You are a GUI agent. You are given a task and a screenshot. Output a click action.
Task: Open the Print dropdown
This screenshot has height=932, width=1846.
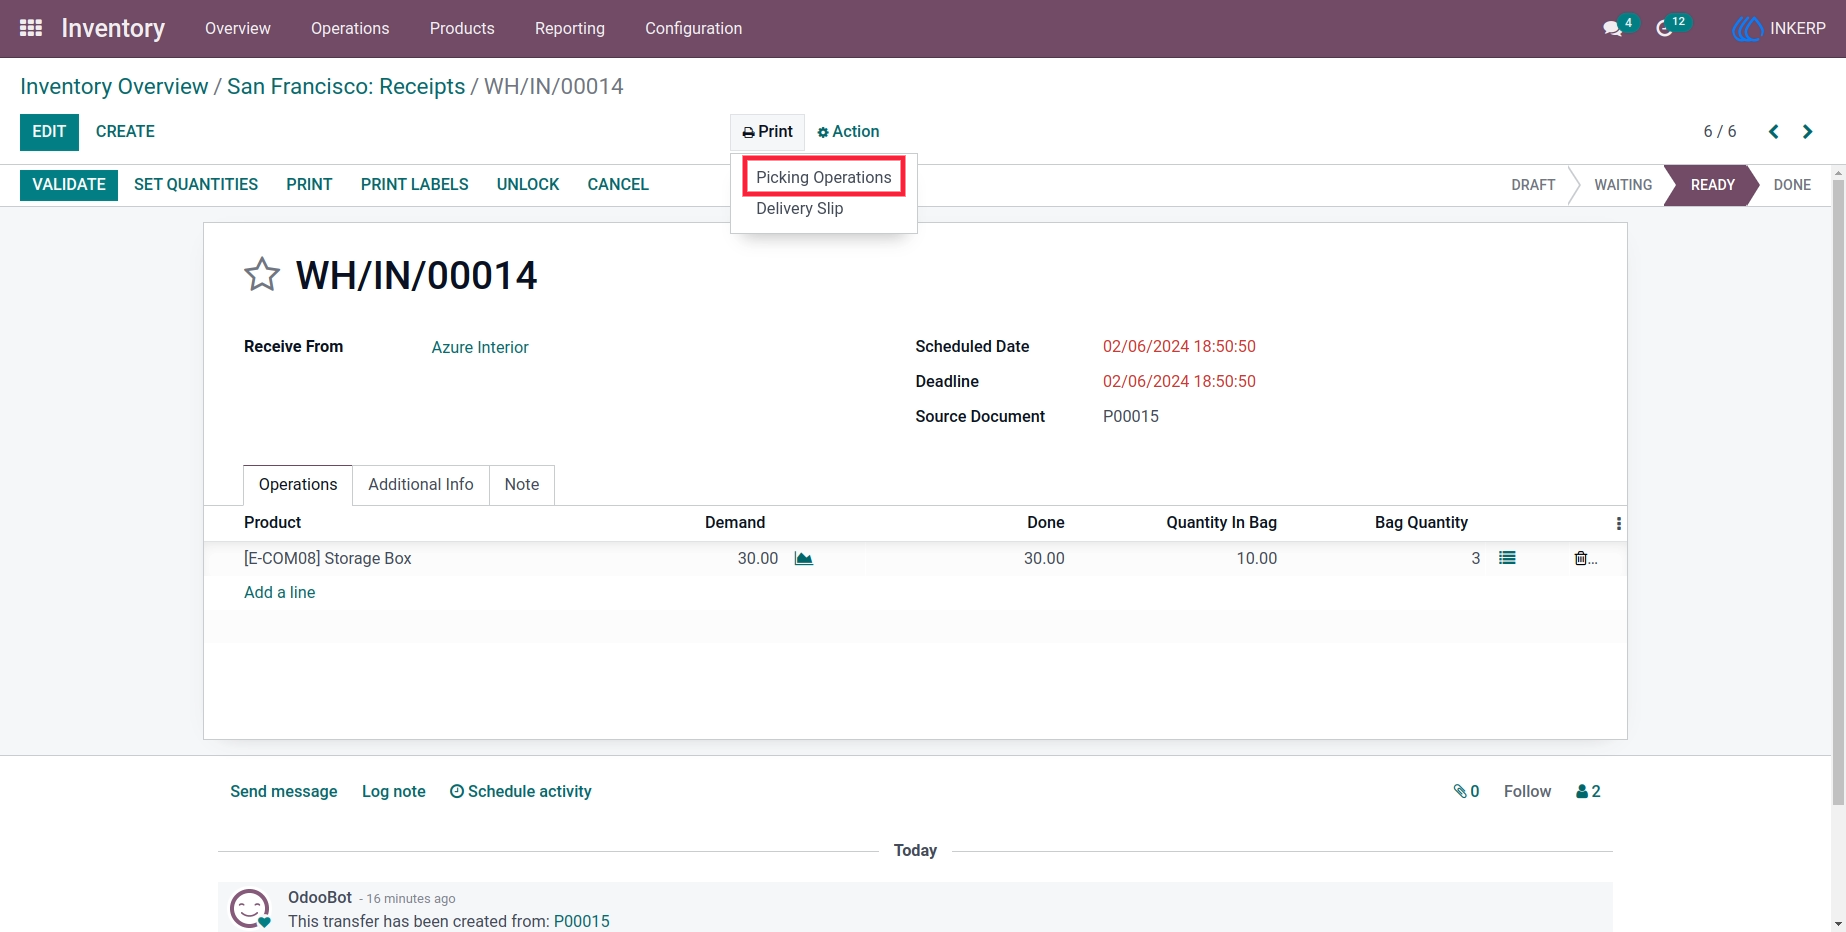(x=767, y=131)
